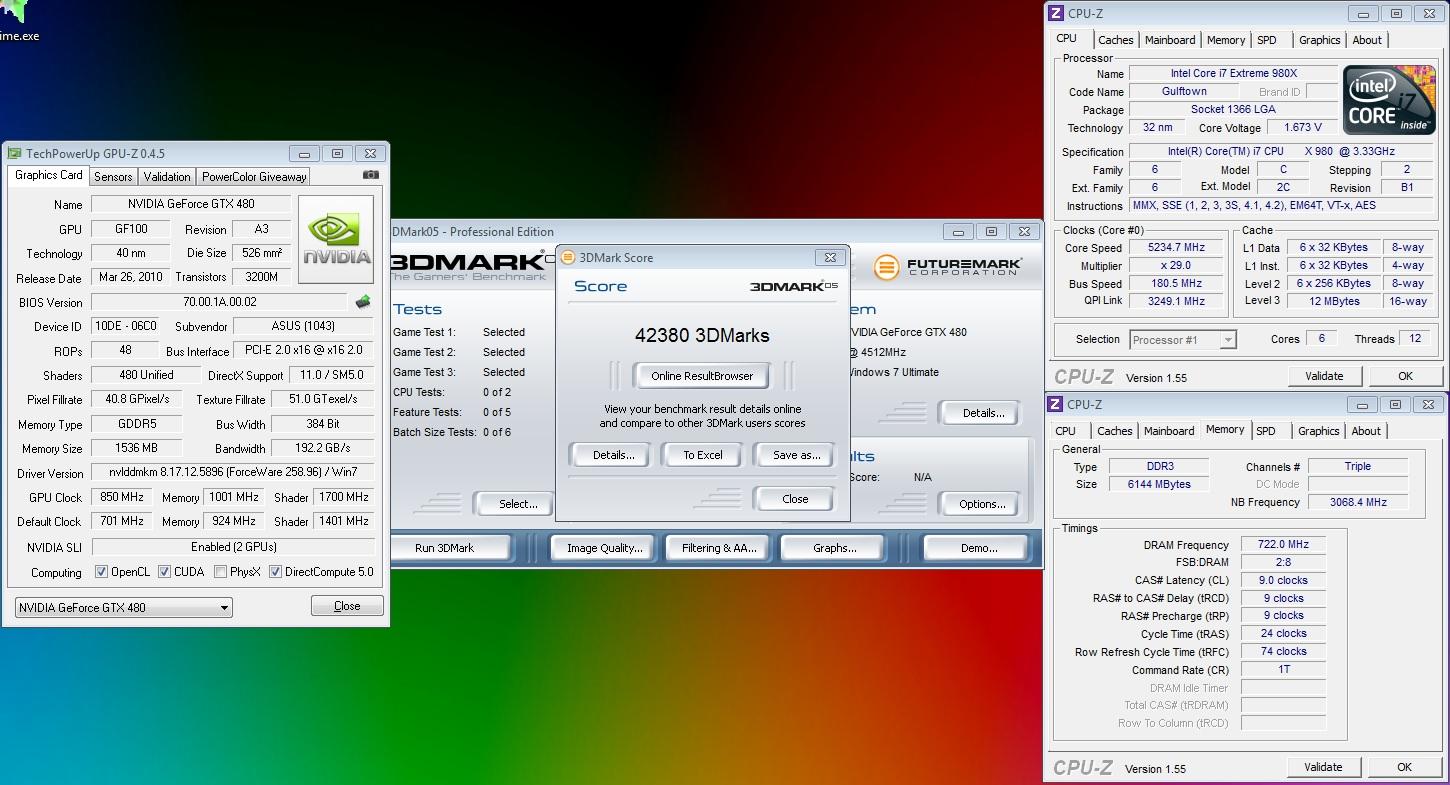The image size is (1450, 785).
Task: Open PowerColor Giveaway tab in GPU-Z
Action: pyautogui.click(x=254, y=176)
